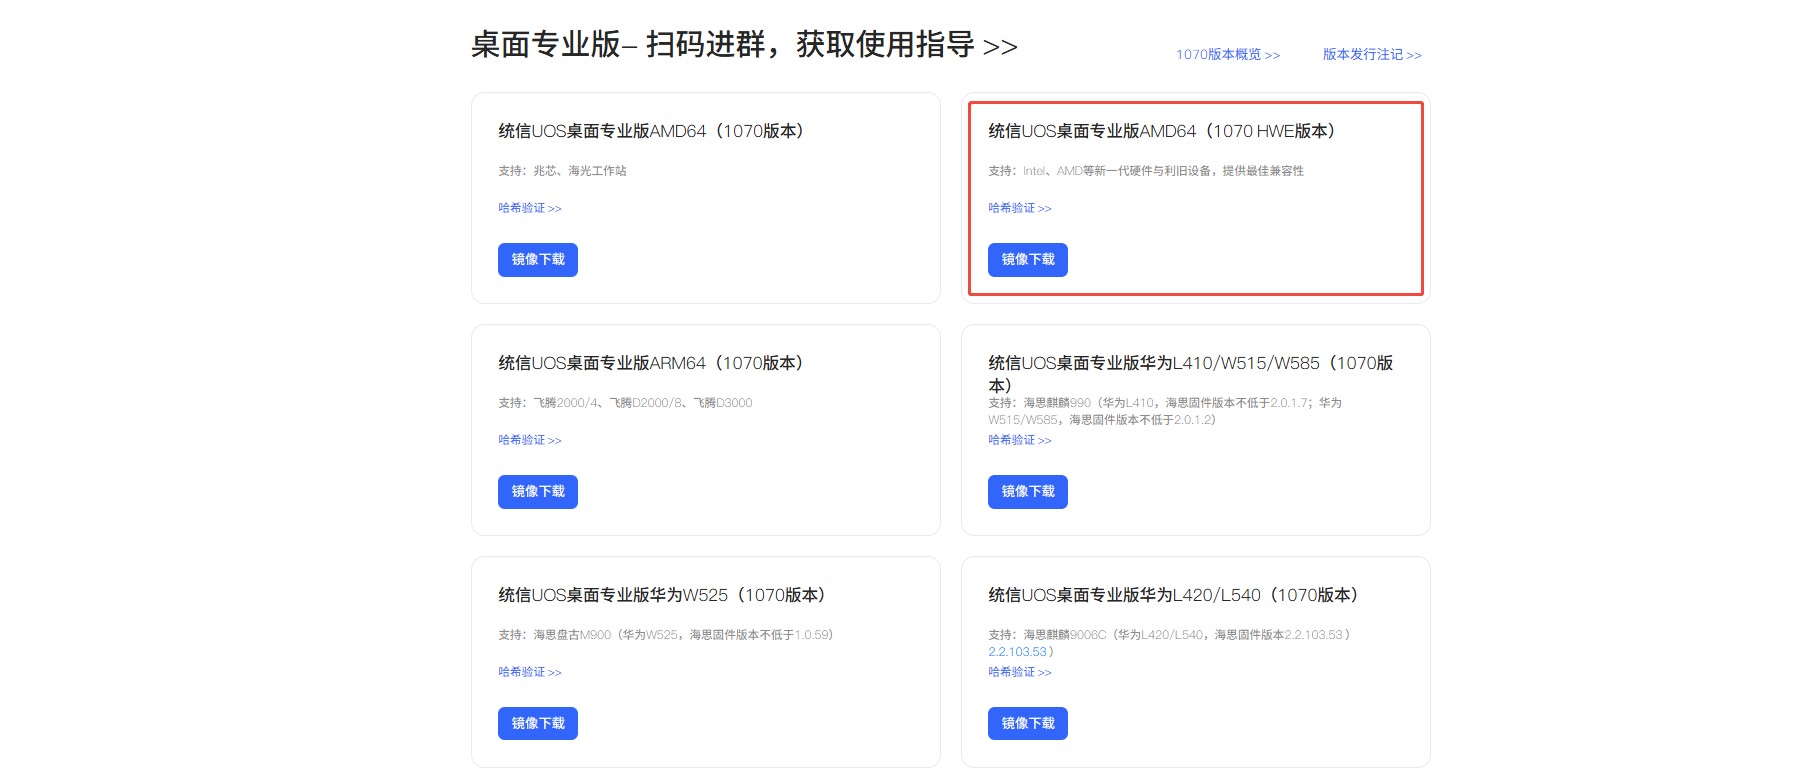Open 哈希验证 for 华为L410/W515/W585 card
The height and width of the screenshot is (778, 1814).
coord(1020,440)
